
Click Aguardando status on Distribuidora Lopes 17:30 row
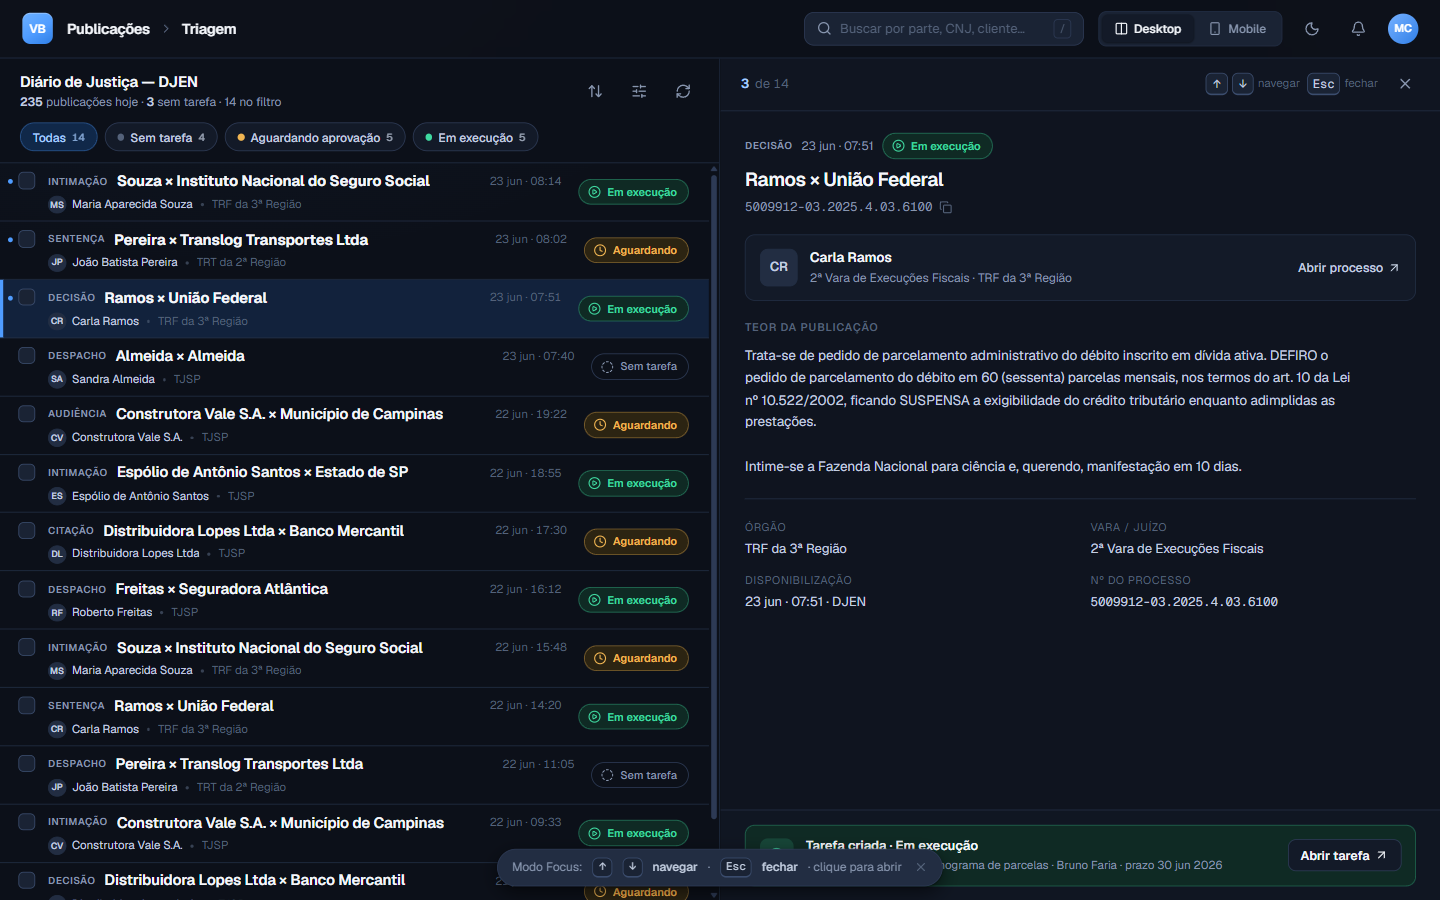[636, 542]
